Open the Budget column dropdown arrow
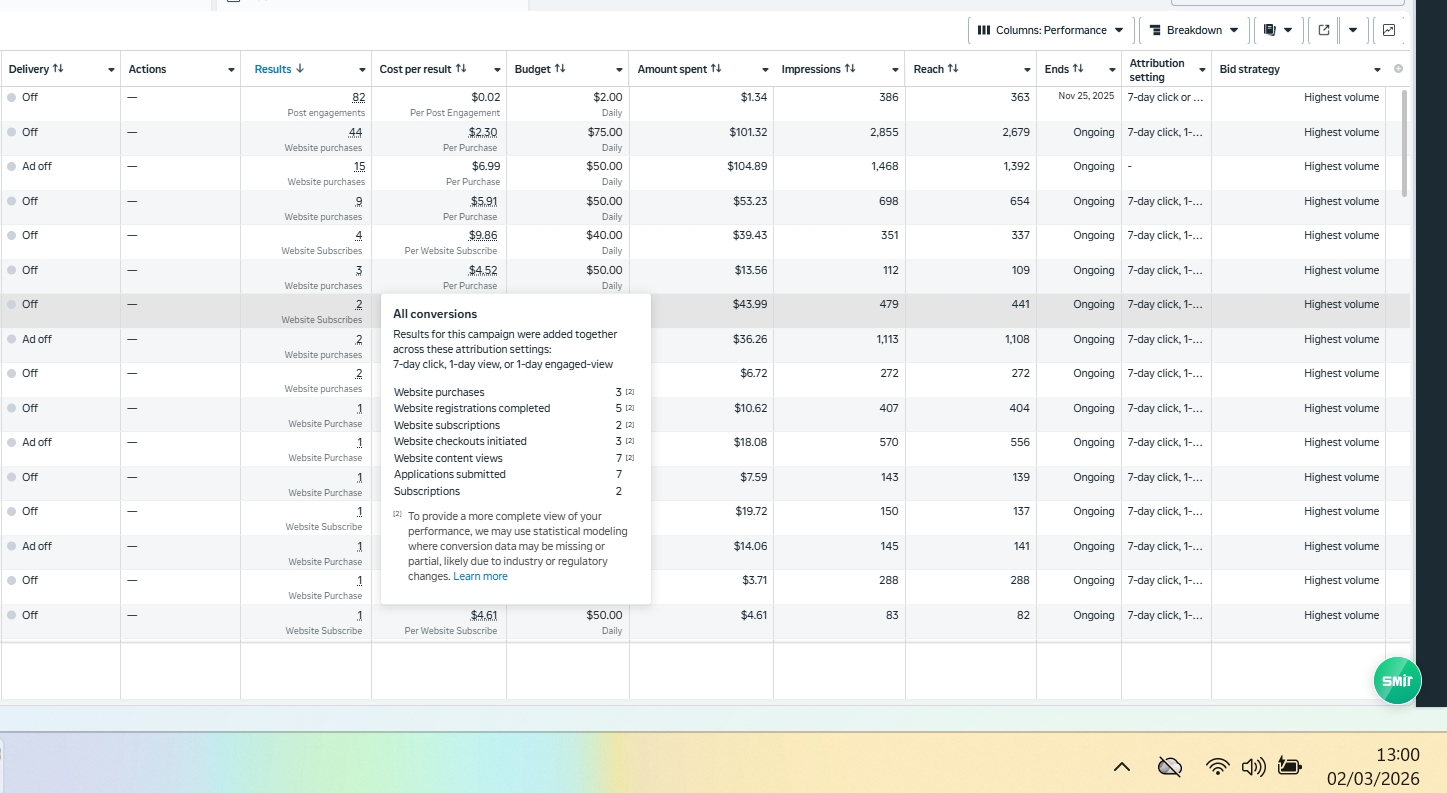 [620, 70]
